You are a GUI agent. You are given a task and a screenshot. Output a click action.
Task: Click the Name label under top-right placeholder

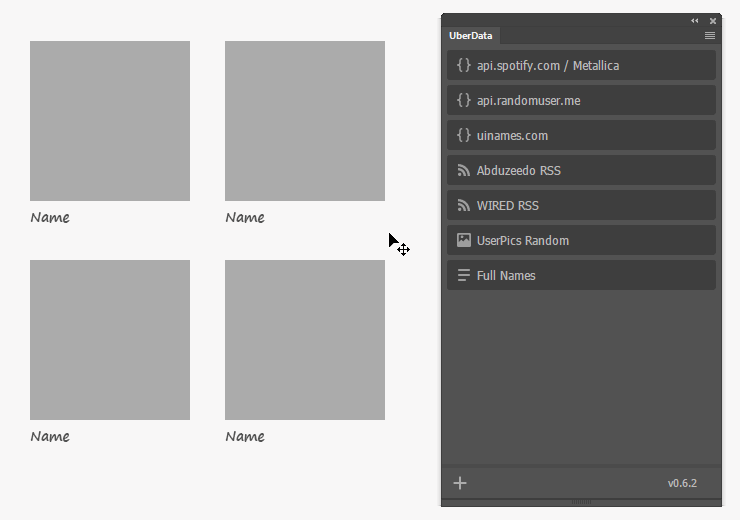(x=245, y=217)
